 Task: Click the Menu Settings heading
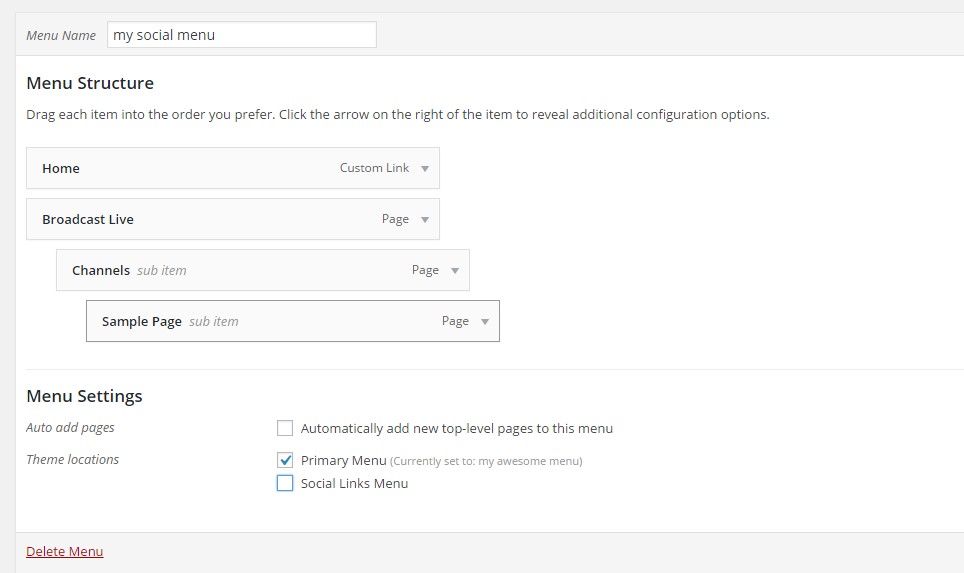[x=84, y=396]
